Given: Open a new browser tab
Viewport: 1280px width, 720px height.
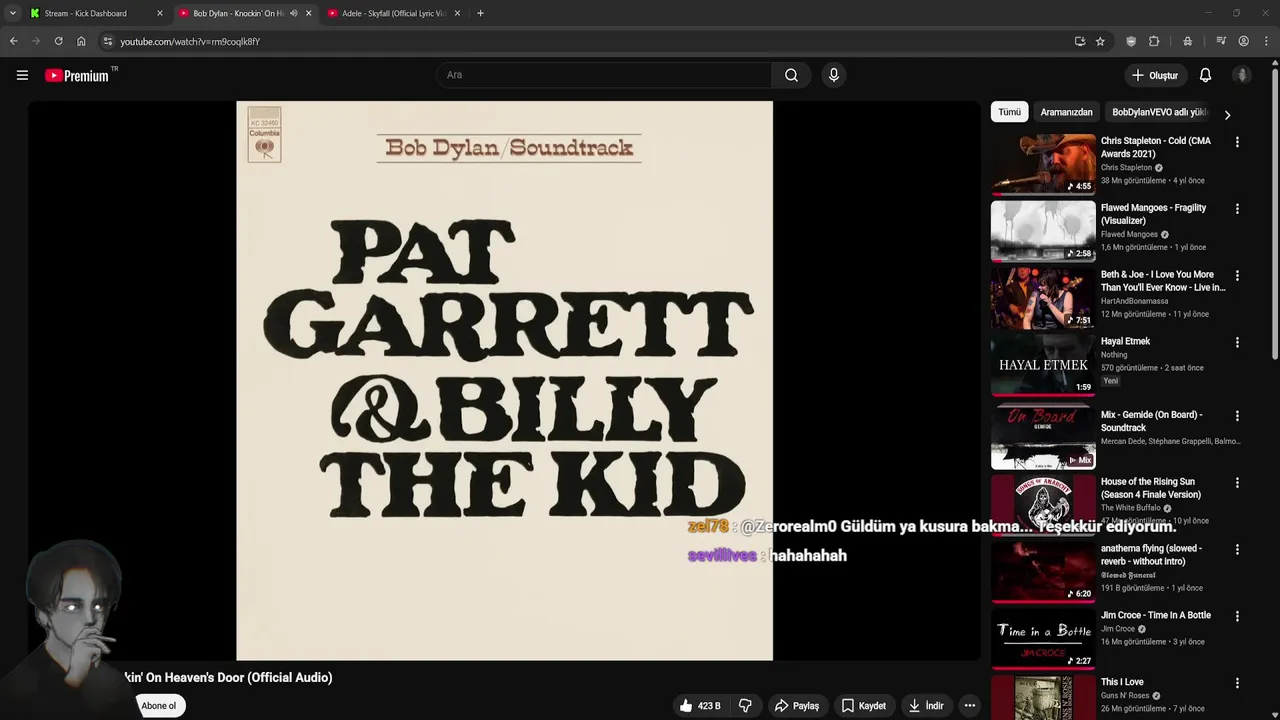Looking at the screenshot, I should (480, 13).
